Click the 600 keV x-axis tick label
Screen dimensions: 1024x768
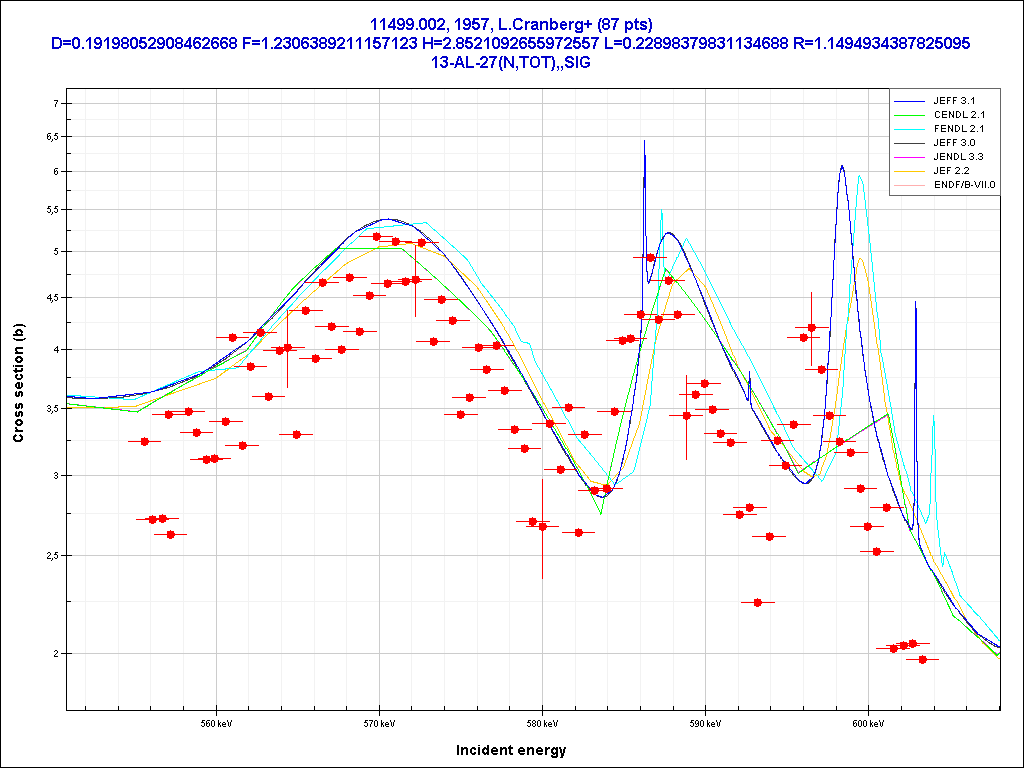coord(868,722)
